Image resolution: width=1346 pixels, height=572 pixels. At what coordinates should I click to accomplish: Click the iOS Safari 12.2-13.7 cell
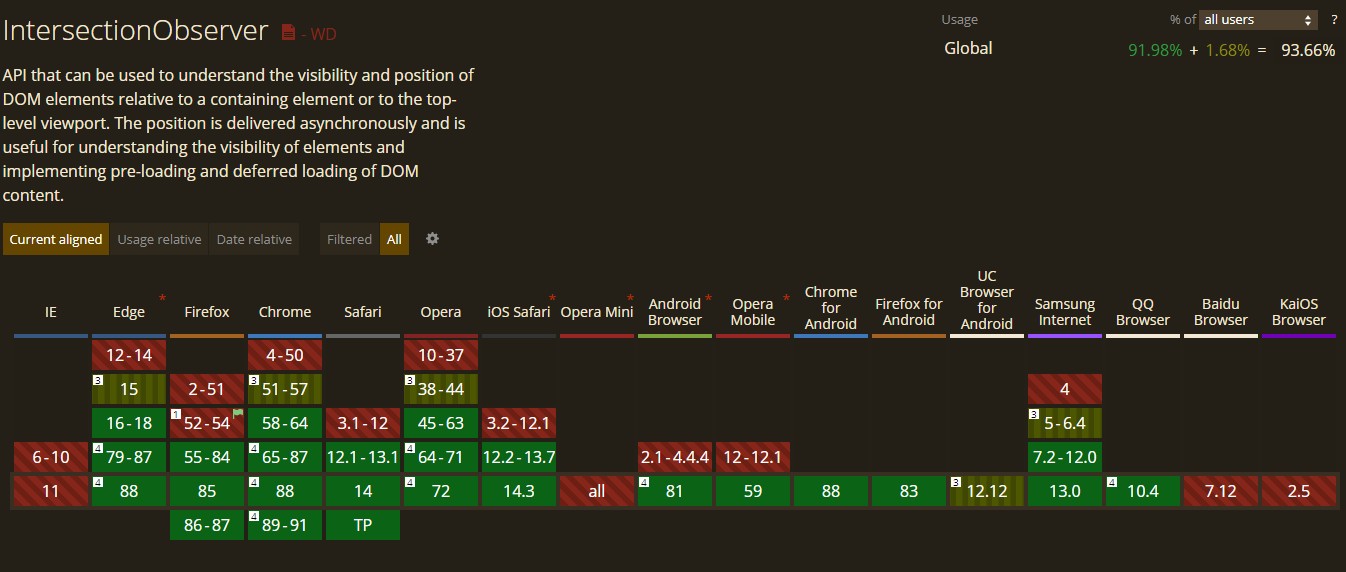point(519,457)
